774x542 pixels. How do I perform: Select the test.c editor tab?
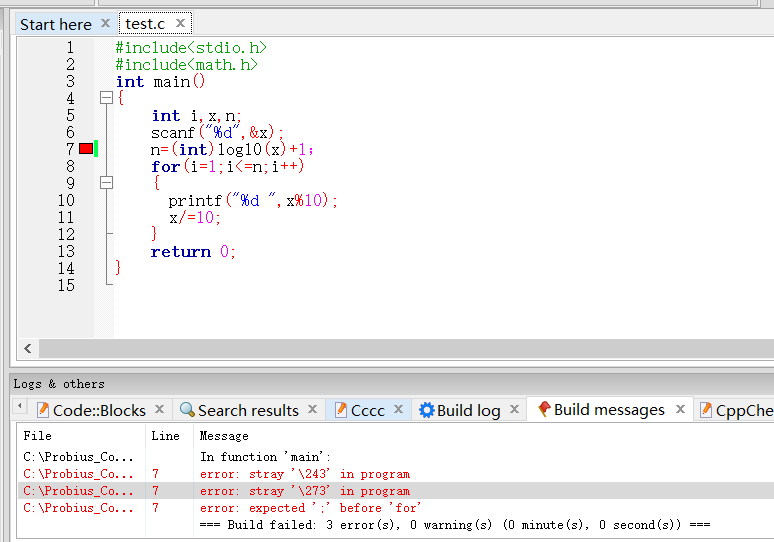[145, 24]
